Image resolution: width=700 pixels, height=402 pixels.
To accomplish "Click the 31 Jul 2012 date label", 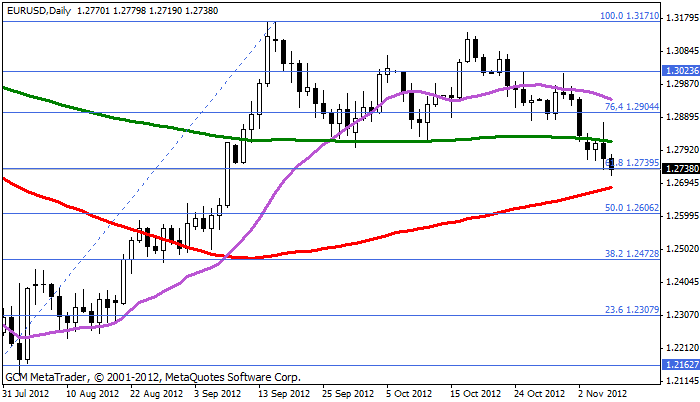I will coord(25,394).
